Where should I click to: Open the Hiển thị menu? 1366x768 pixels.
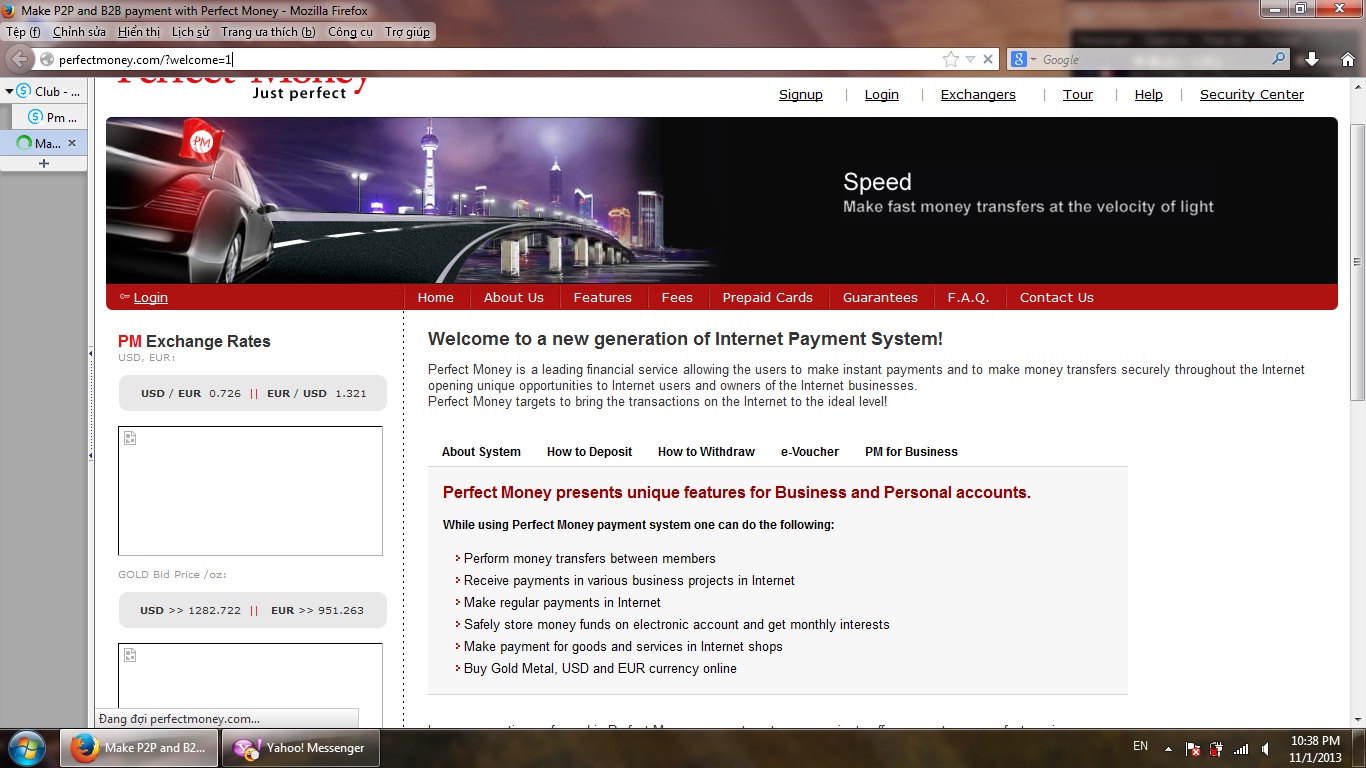139,32
